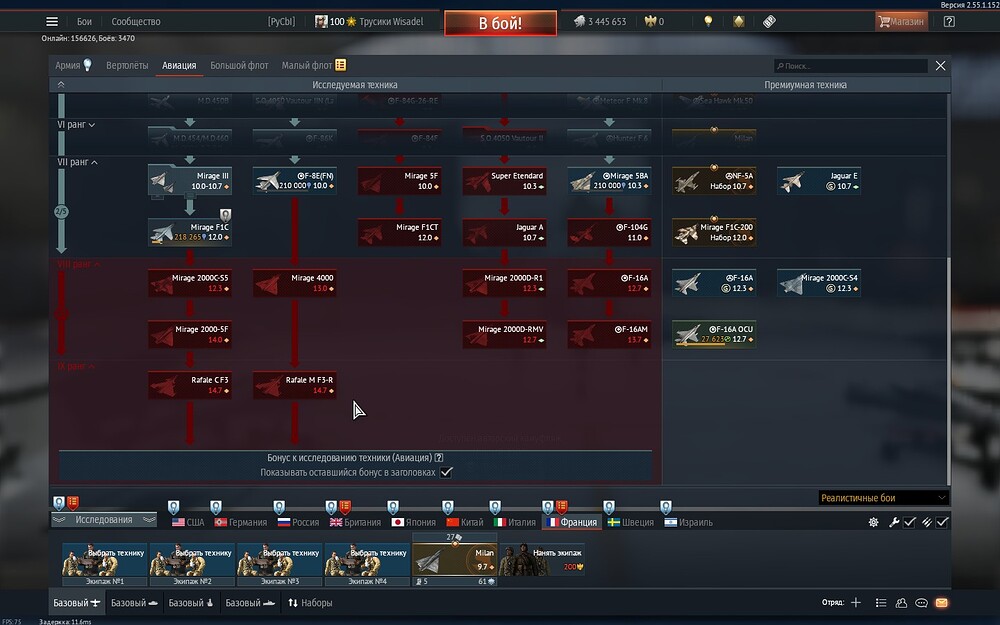Click the bulb icon next to Армия
1000x625 pixels.
tap(87, 65)
